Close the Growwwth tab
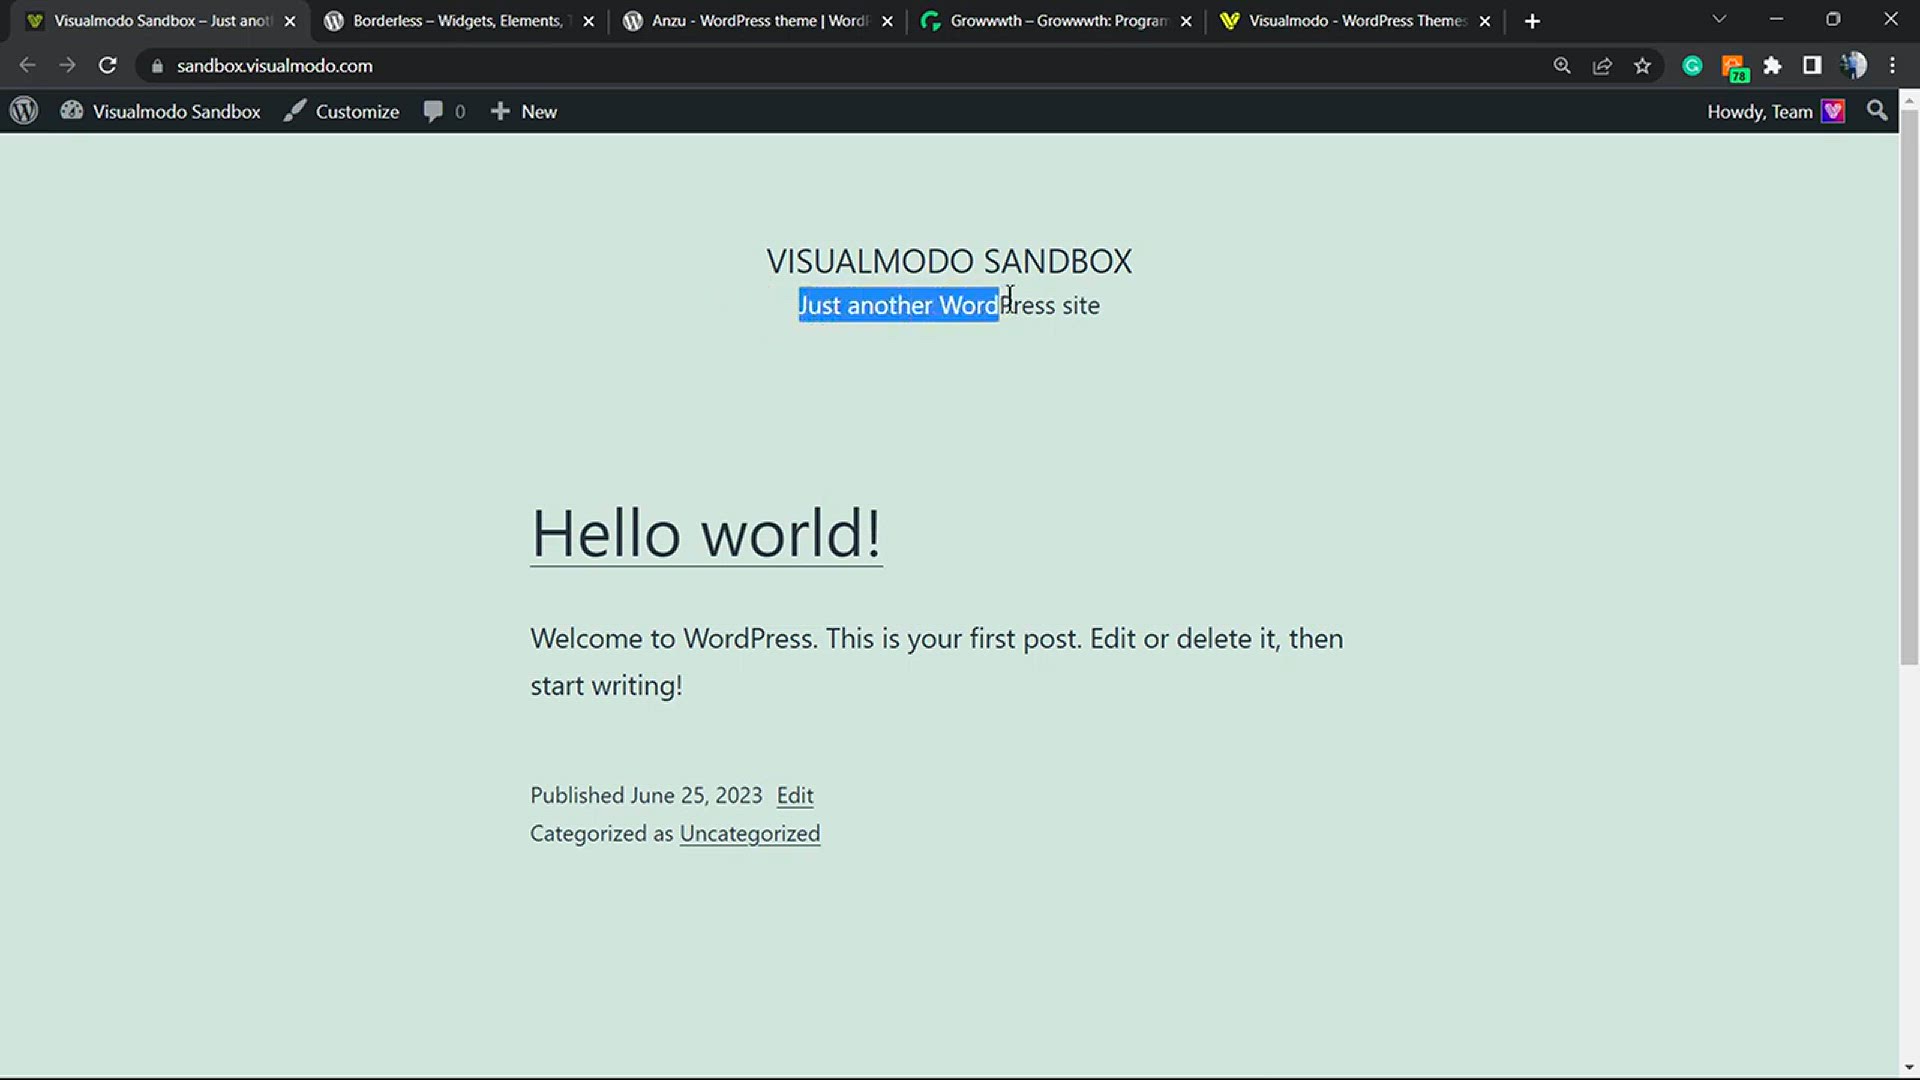 tap(1186, 21)
